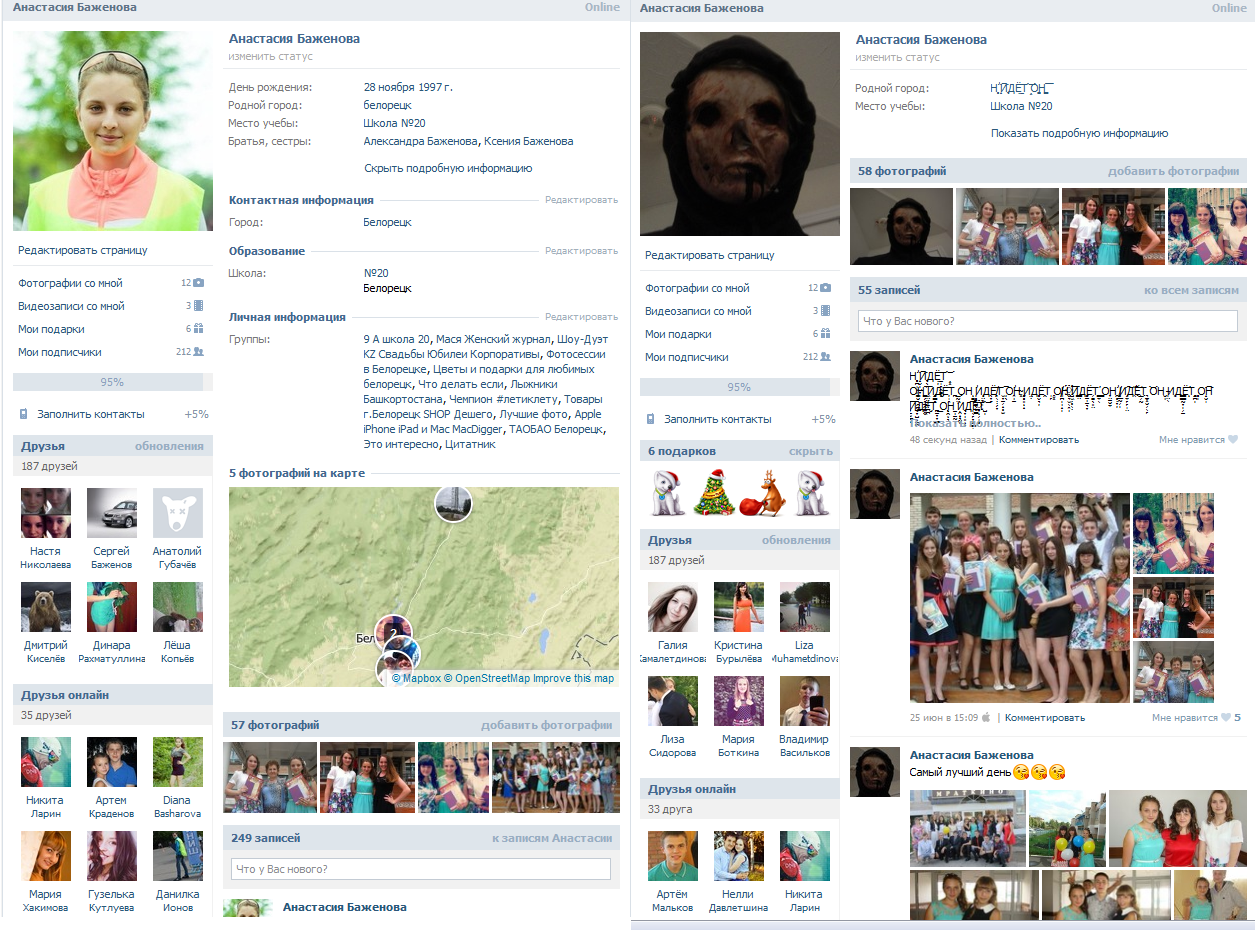Open 'обновления' in left profile Друзья header
The height and width of the screenshot is (941, 1255).
coord(169,446)
